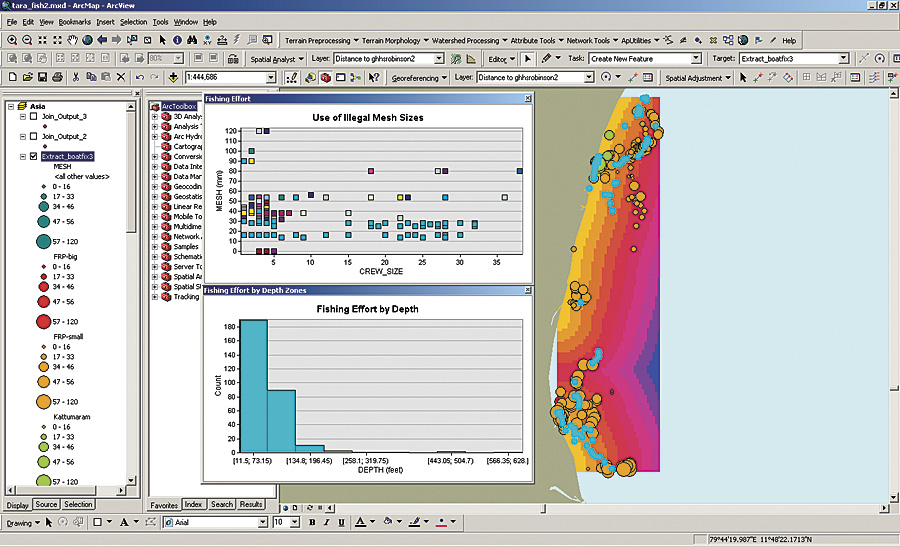Click the Add Data button icon
This screenshot has height=547, width=900.
(x=174, y=77)
